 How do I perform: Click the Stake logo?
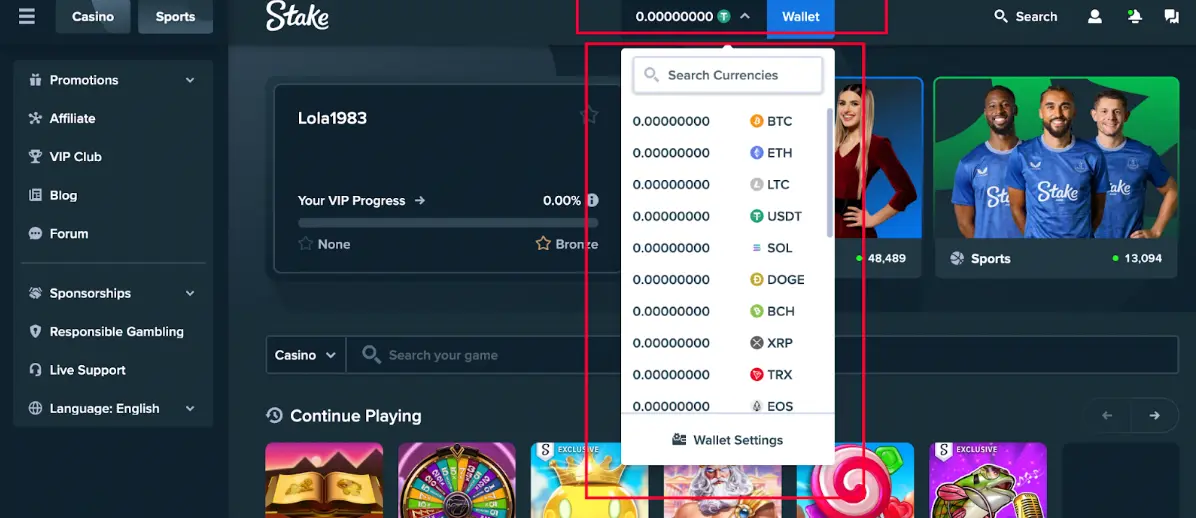[x=297, y=16]
